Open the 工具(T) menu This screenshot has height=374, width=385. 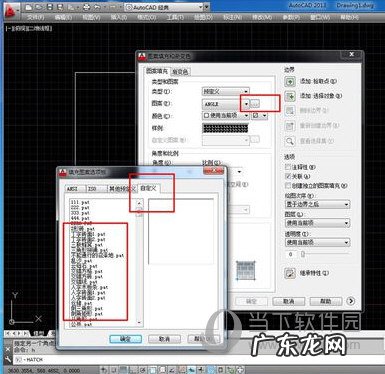(x=175, y=17)
